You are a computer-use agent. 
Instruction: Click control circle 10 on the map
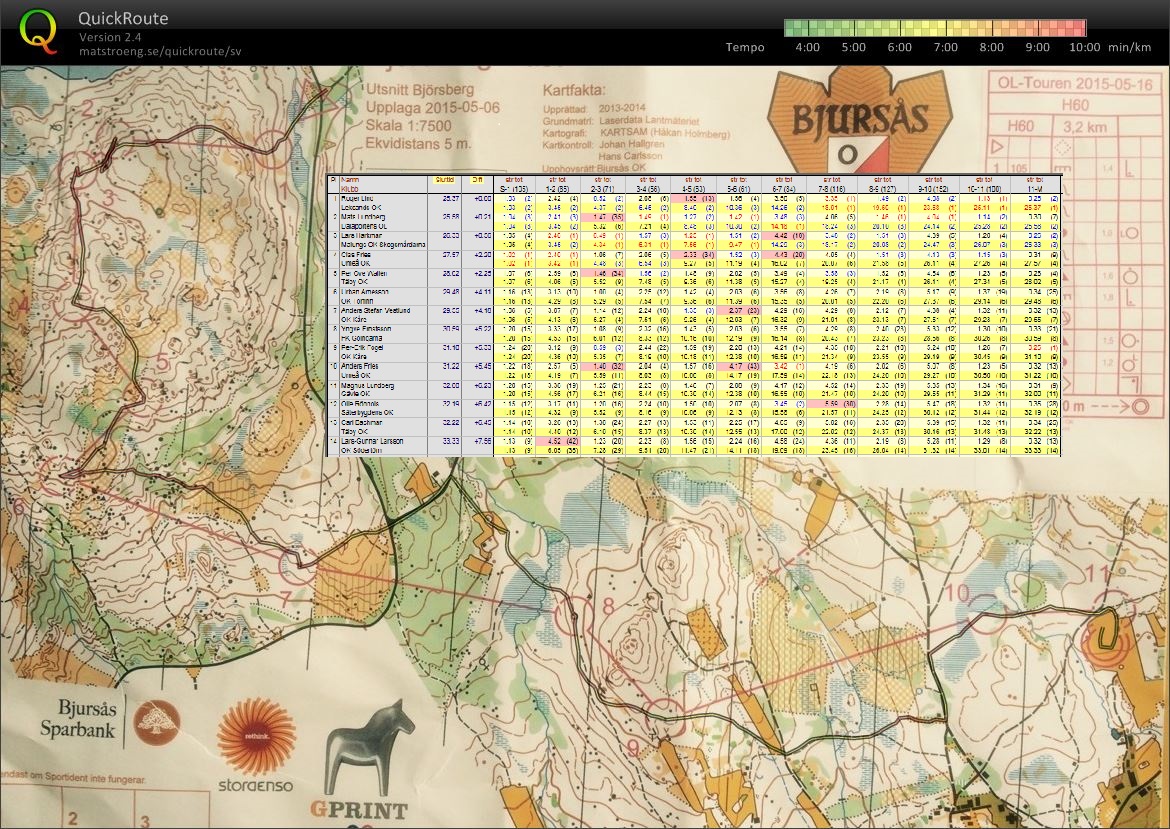click(x=985, y=614)
